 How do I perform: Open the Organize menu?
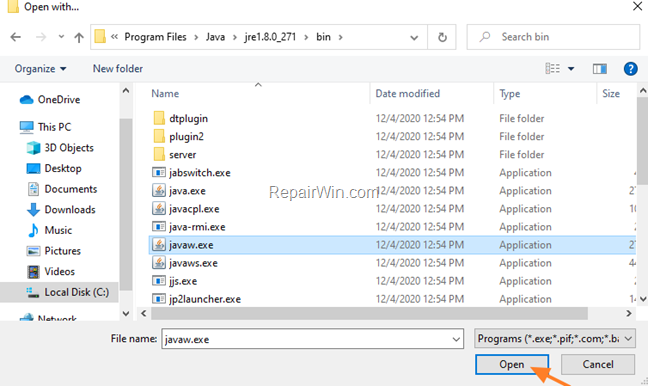tap(40, 69)
